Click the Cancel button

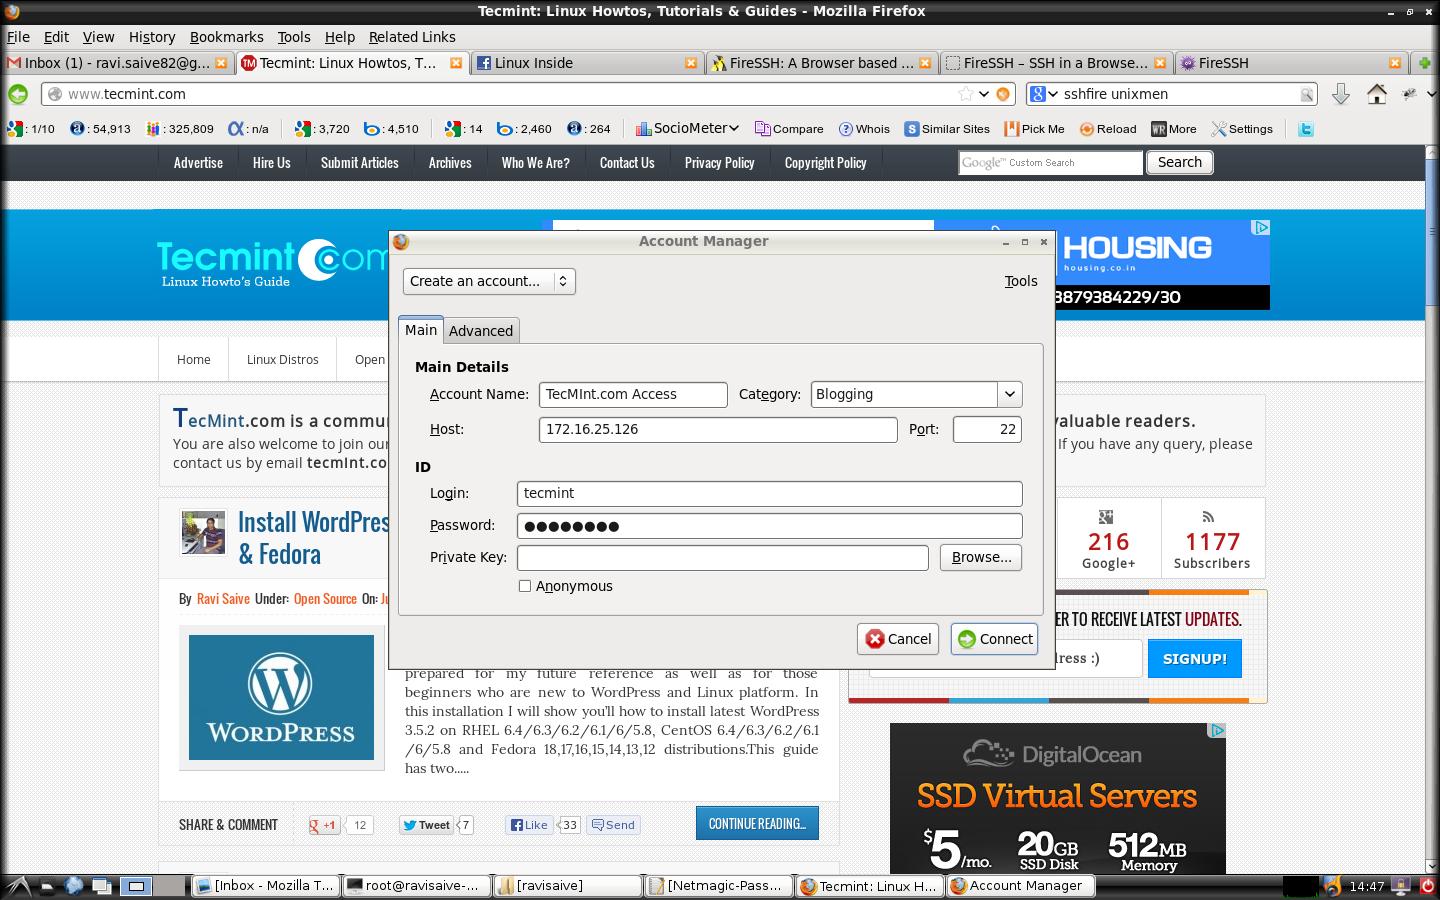(x=898, y=639)
